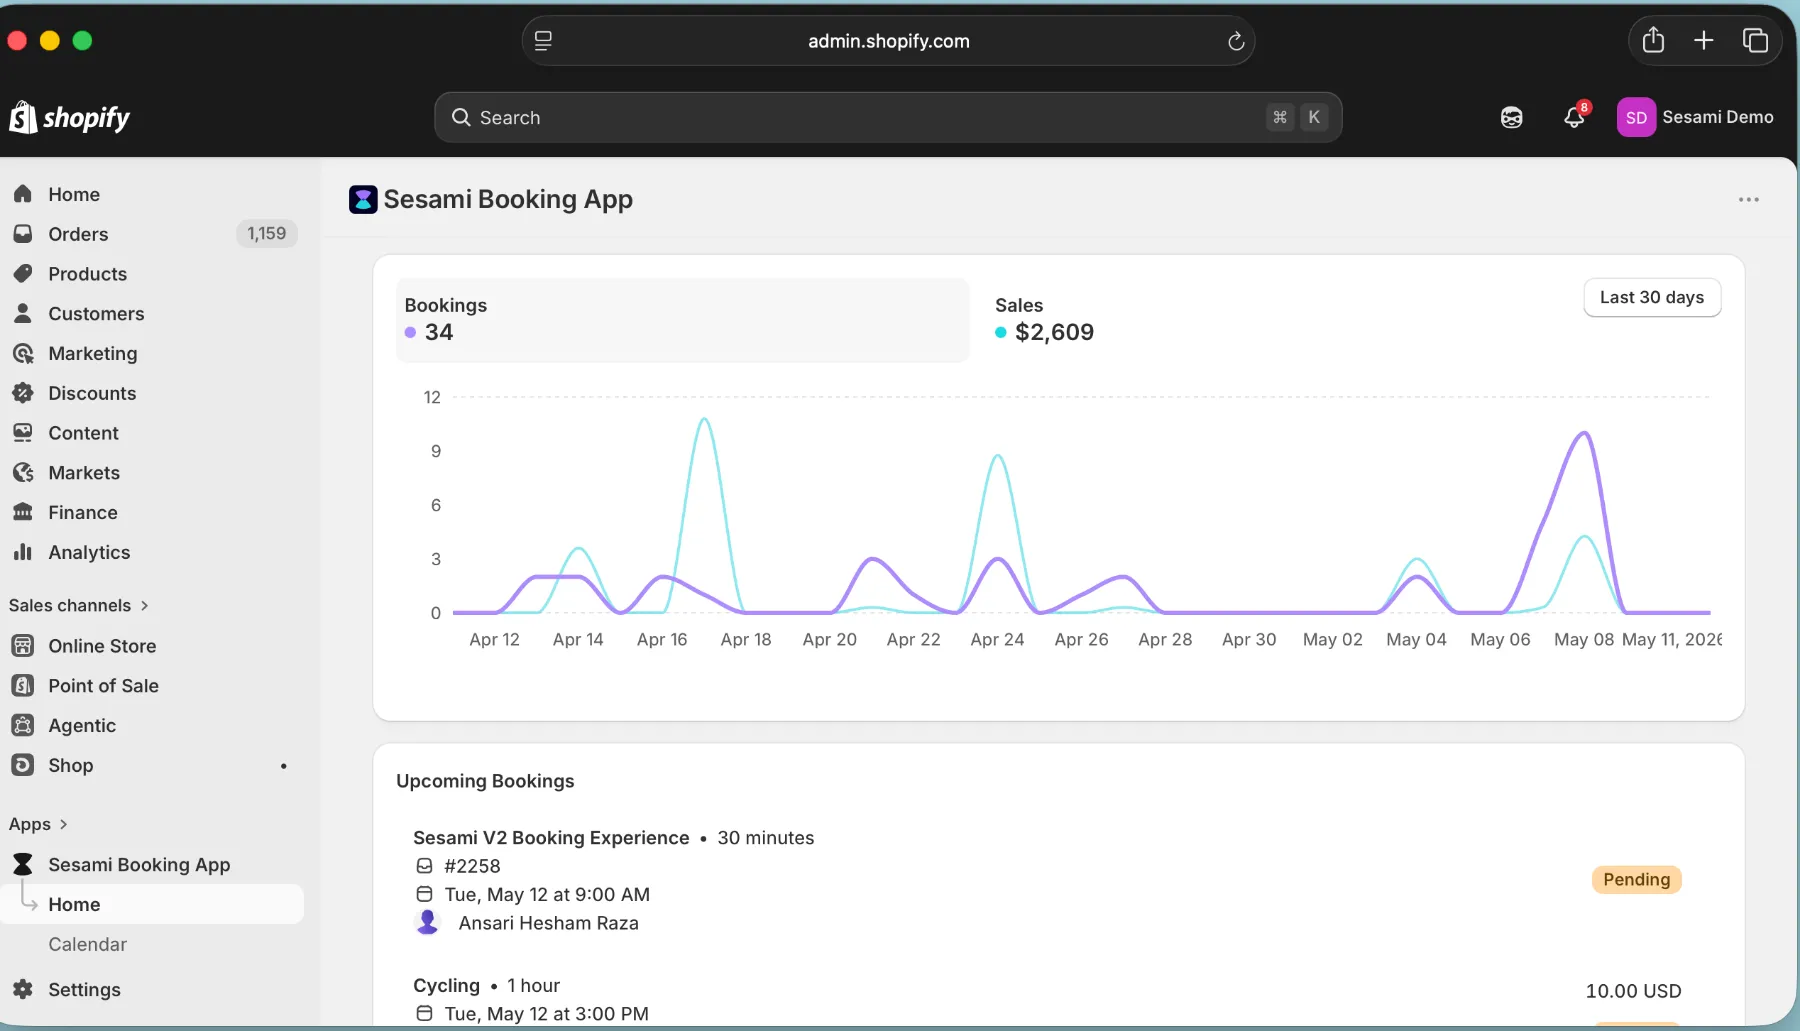Open the Sesami Demo store menu
The width and height of the screenshot is (1800, 1031).
click(x=1696, y=117)
